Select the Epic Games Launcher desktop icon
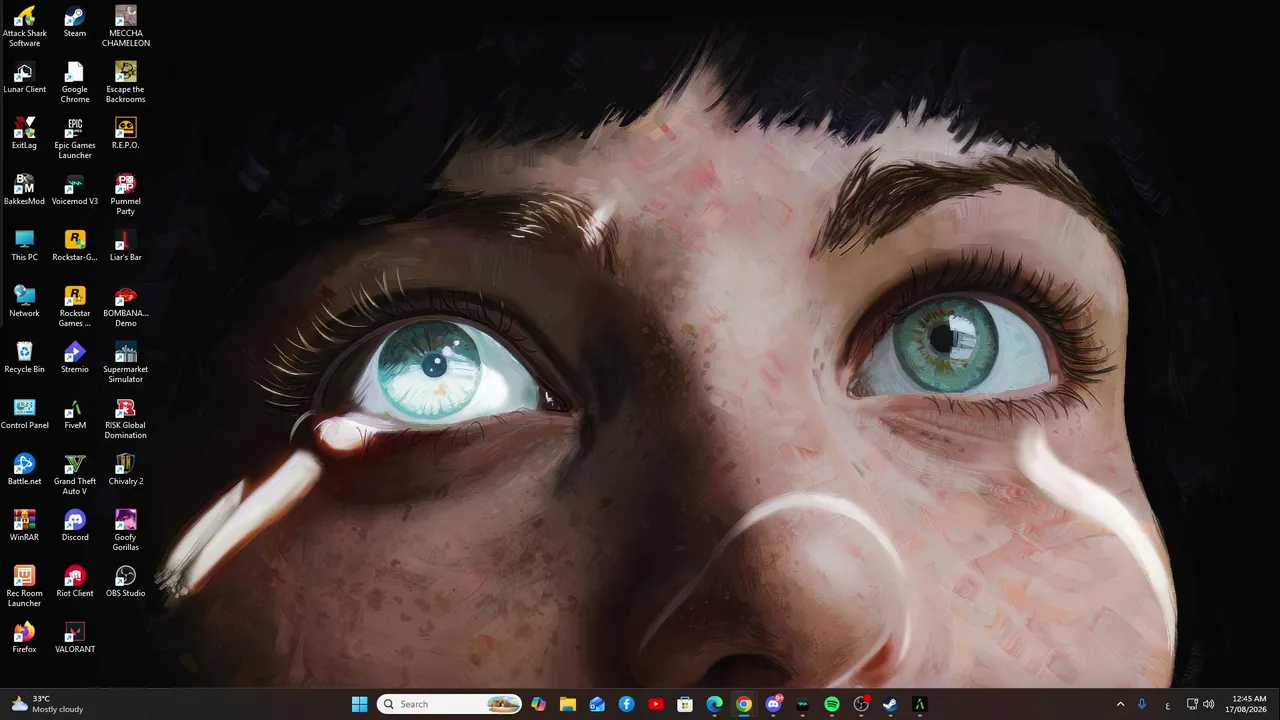Viewport: 1280px width, 720px height. click(75, 138)
